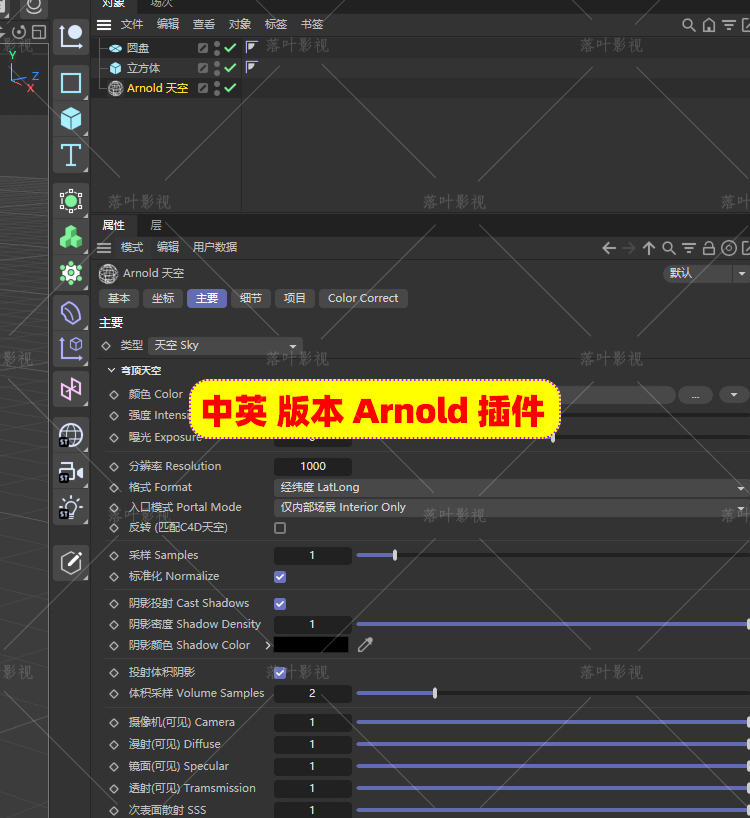Click the 基本 tab button
This screenshot has width=750, height=818.
pyautogui.click(x=119, y=298)
